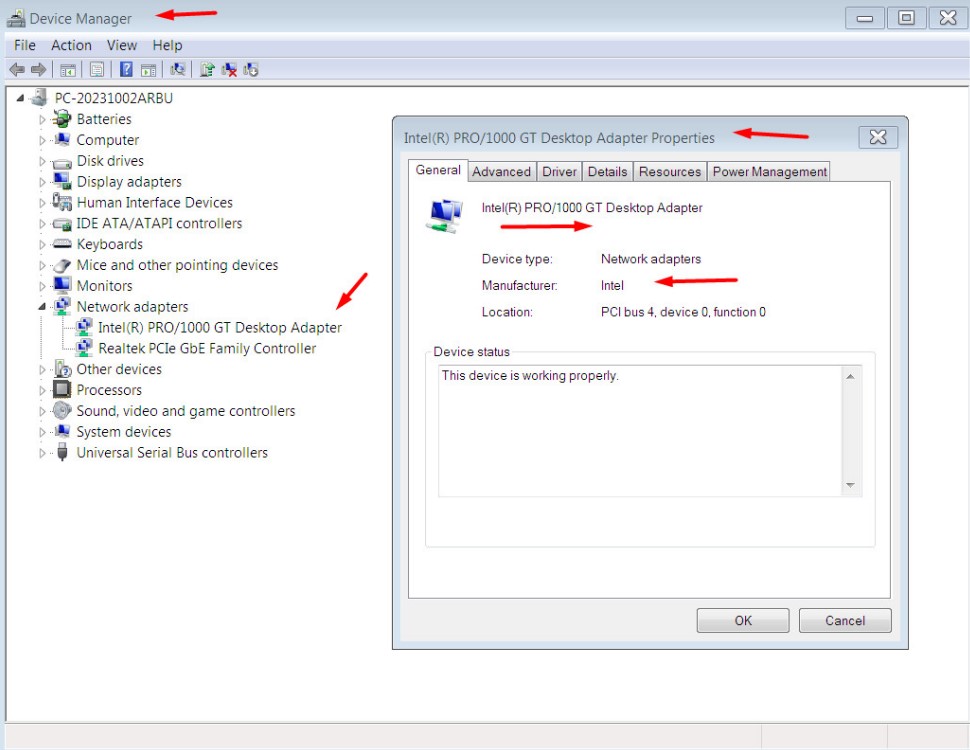This screenshot has width=970, height=750.
Task: Open the View menu
Action: [121, 45]
